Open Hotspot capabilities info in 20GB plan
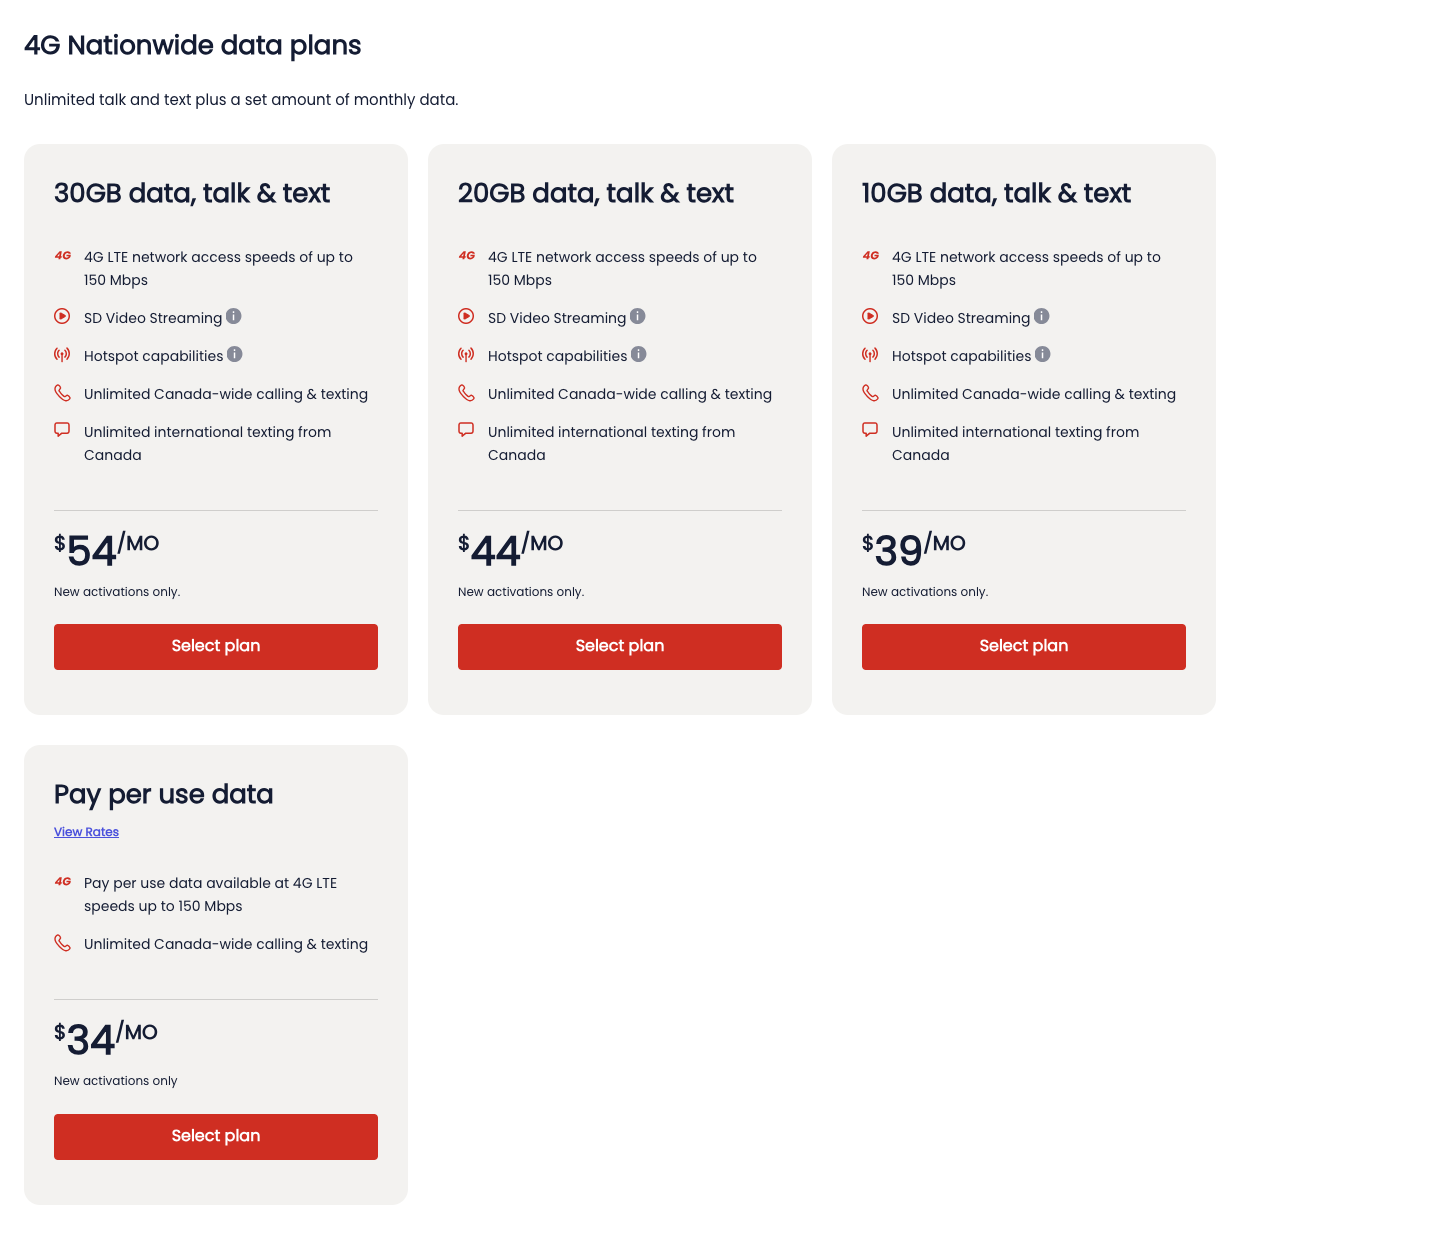 (639, 354)
